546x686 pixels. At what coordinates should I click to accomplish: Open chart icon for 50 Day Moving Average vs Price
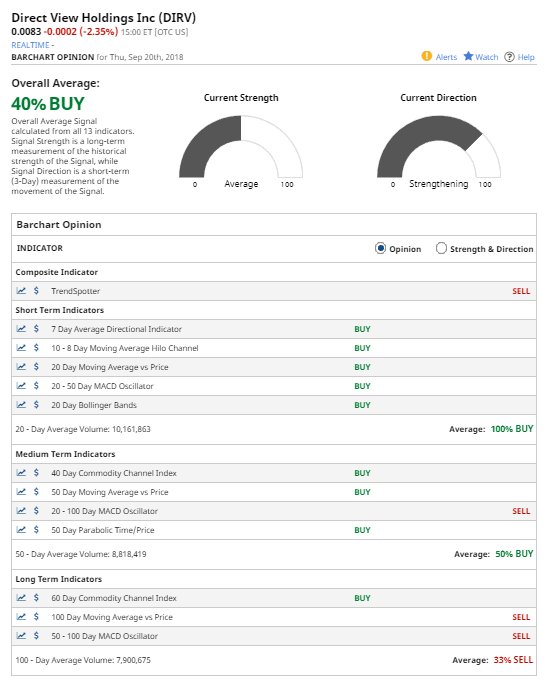click(21, 492)
